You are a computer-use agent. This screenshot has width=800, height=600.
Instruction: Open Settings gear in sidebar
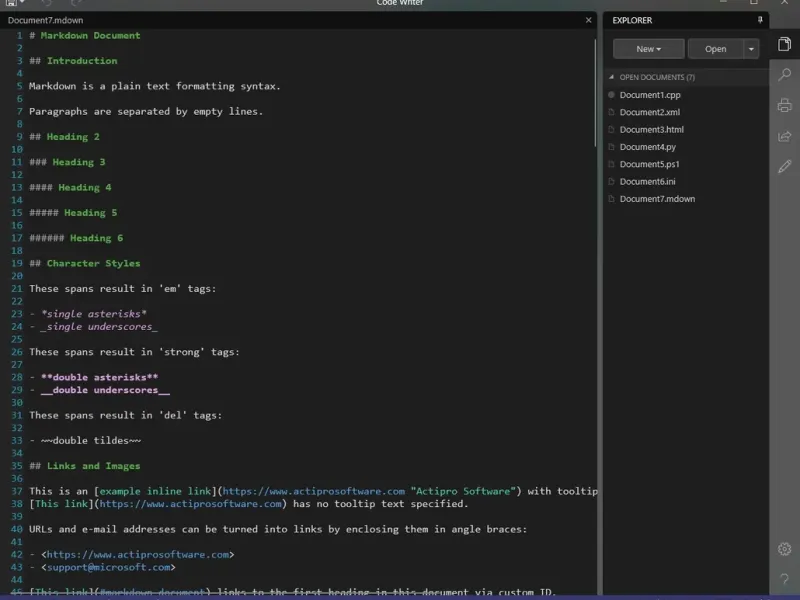785,549
